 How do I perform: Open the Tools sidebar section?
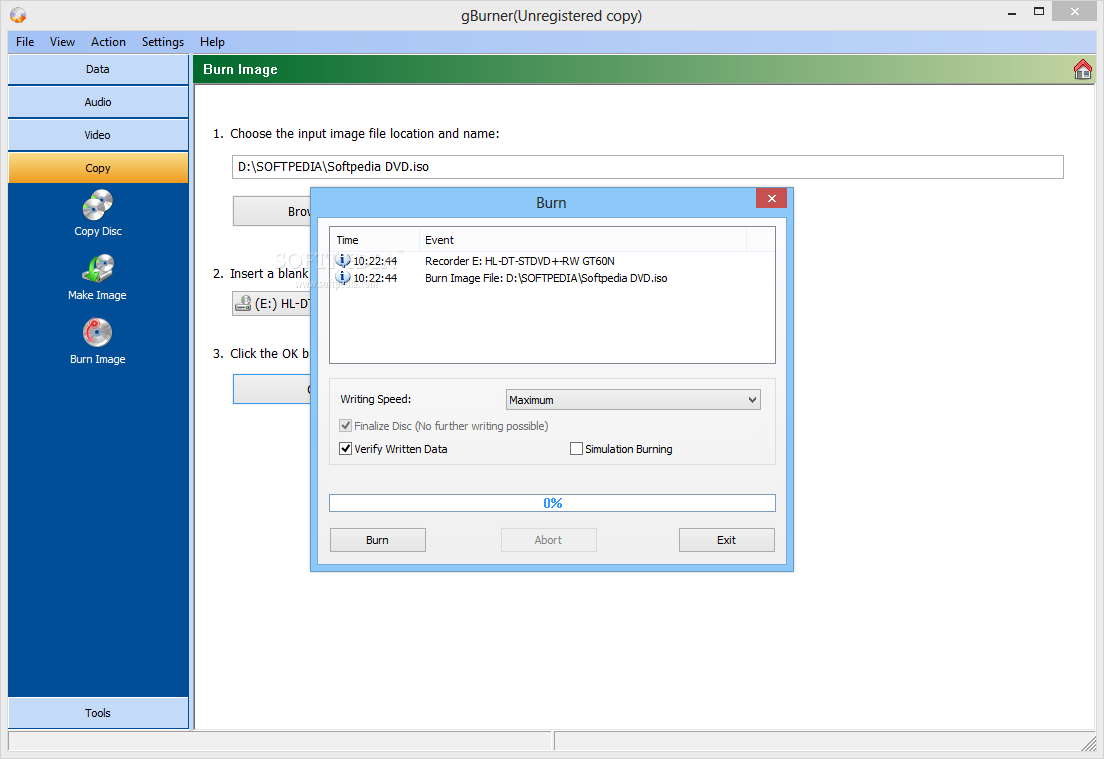(98, 713)
